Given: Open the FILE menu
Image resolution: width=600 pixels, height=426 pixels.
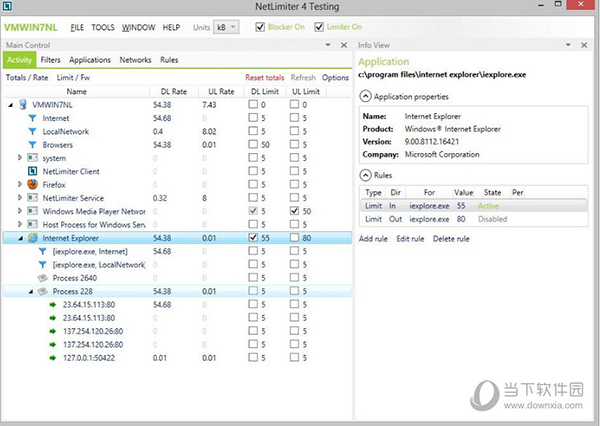Looking at the screenshot, I should (77, 28).
